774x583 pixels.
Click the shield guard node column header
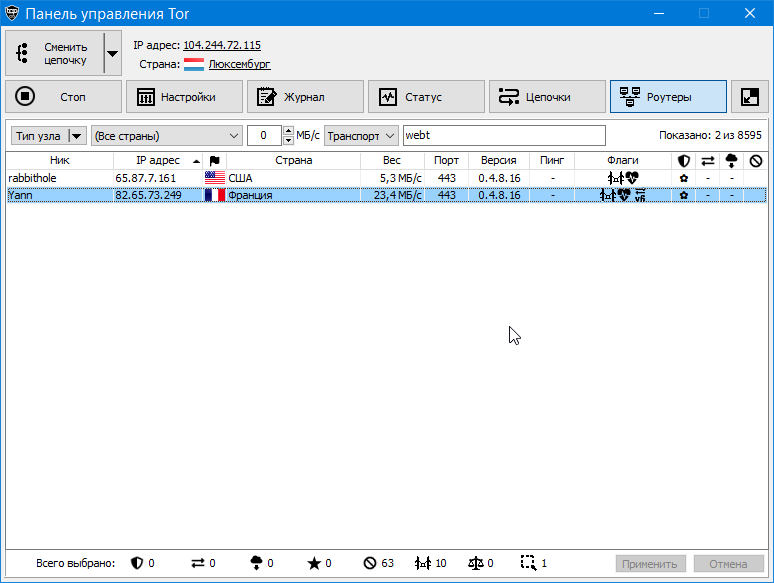coord(684,161)
